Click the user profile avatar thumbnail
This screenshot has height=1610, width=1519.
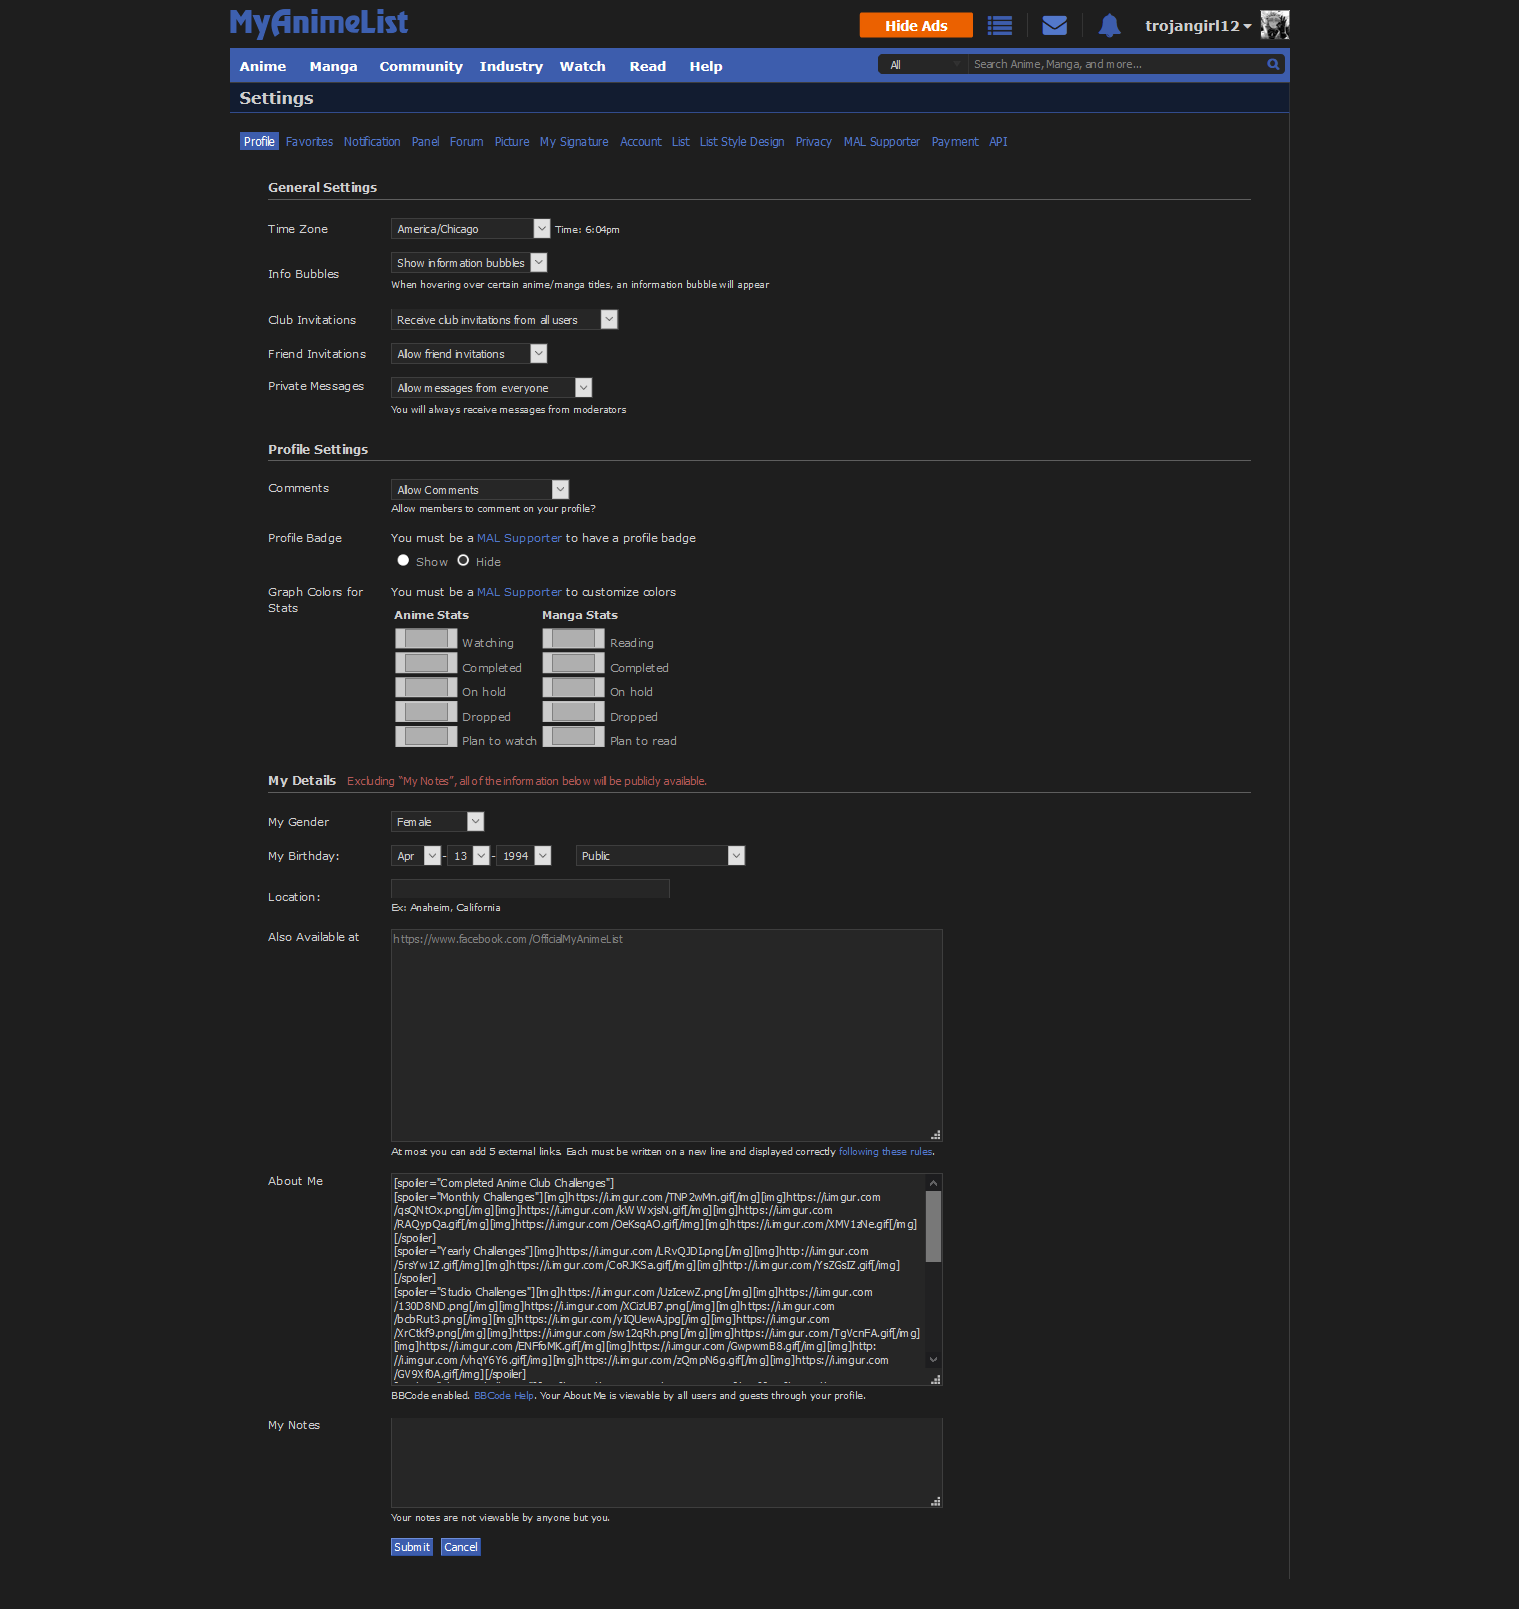(x=1274, y=25)
